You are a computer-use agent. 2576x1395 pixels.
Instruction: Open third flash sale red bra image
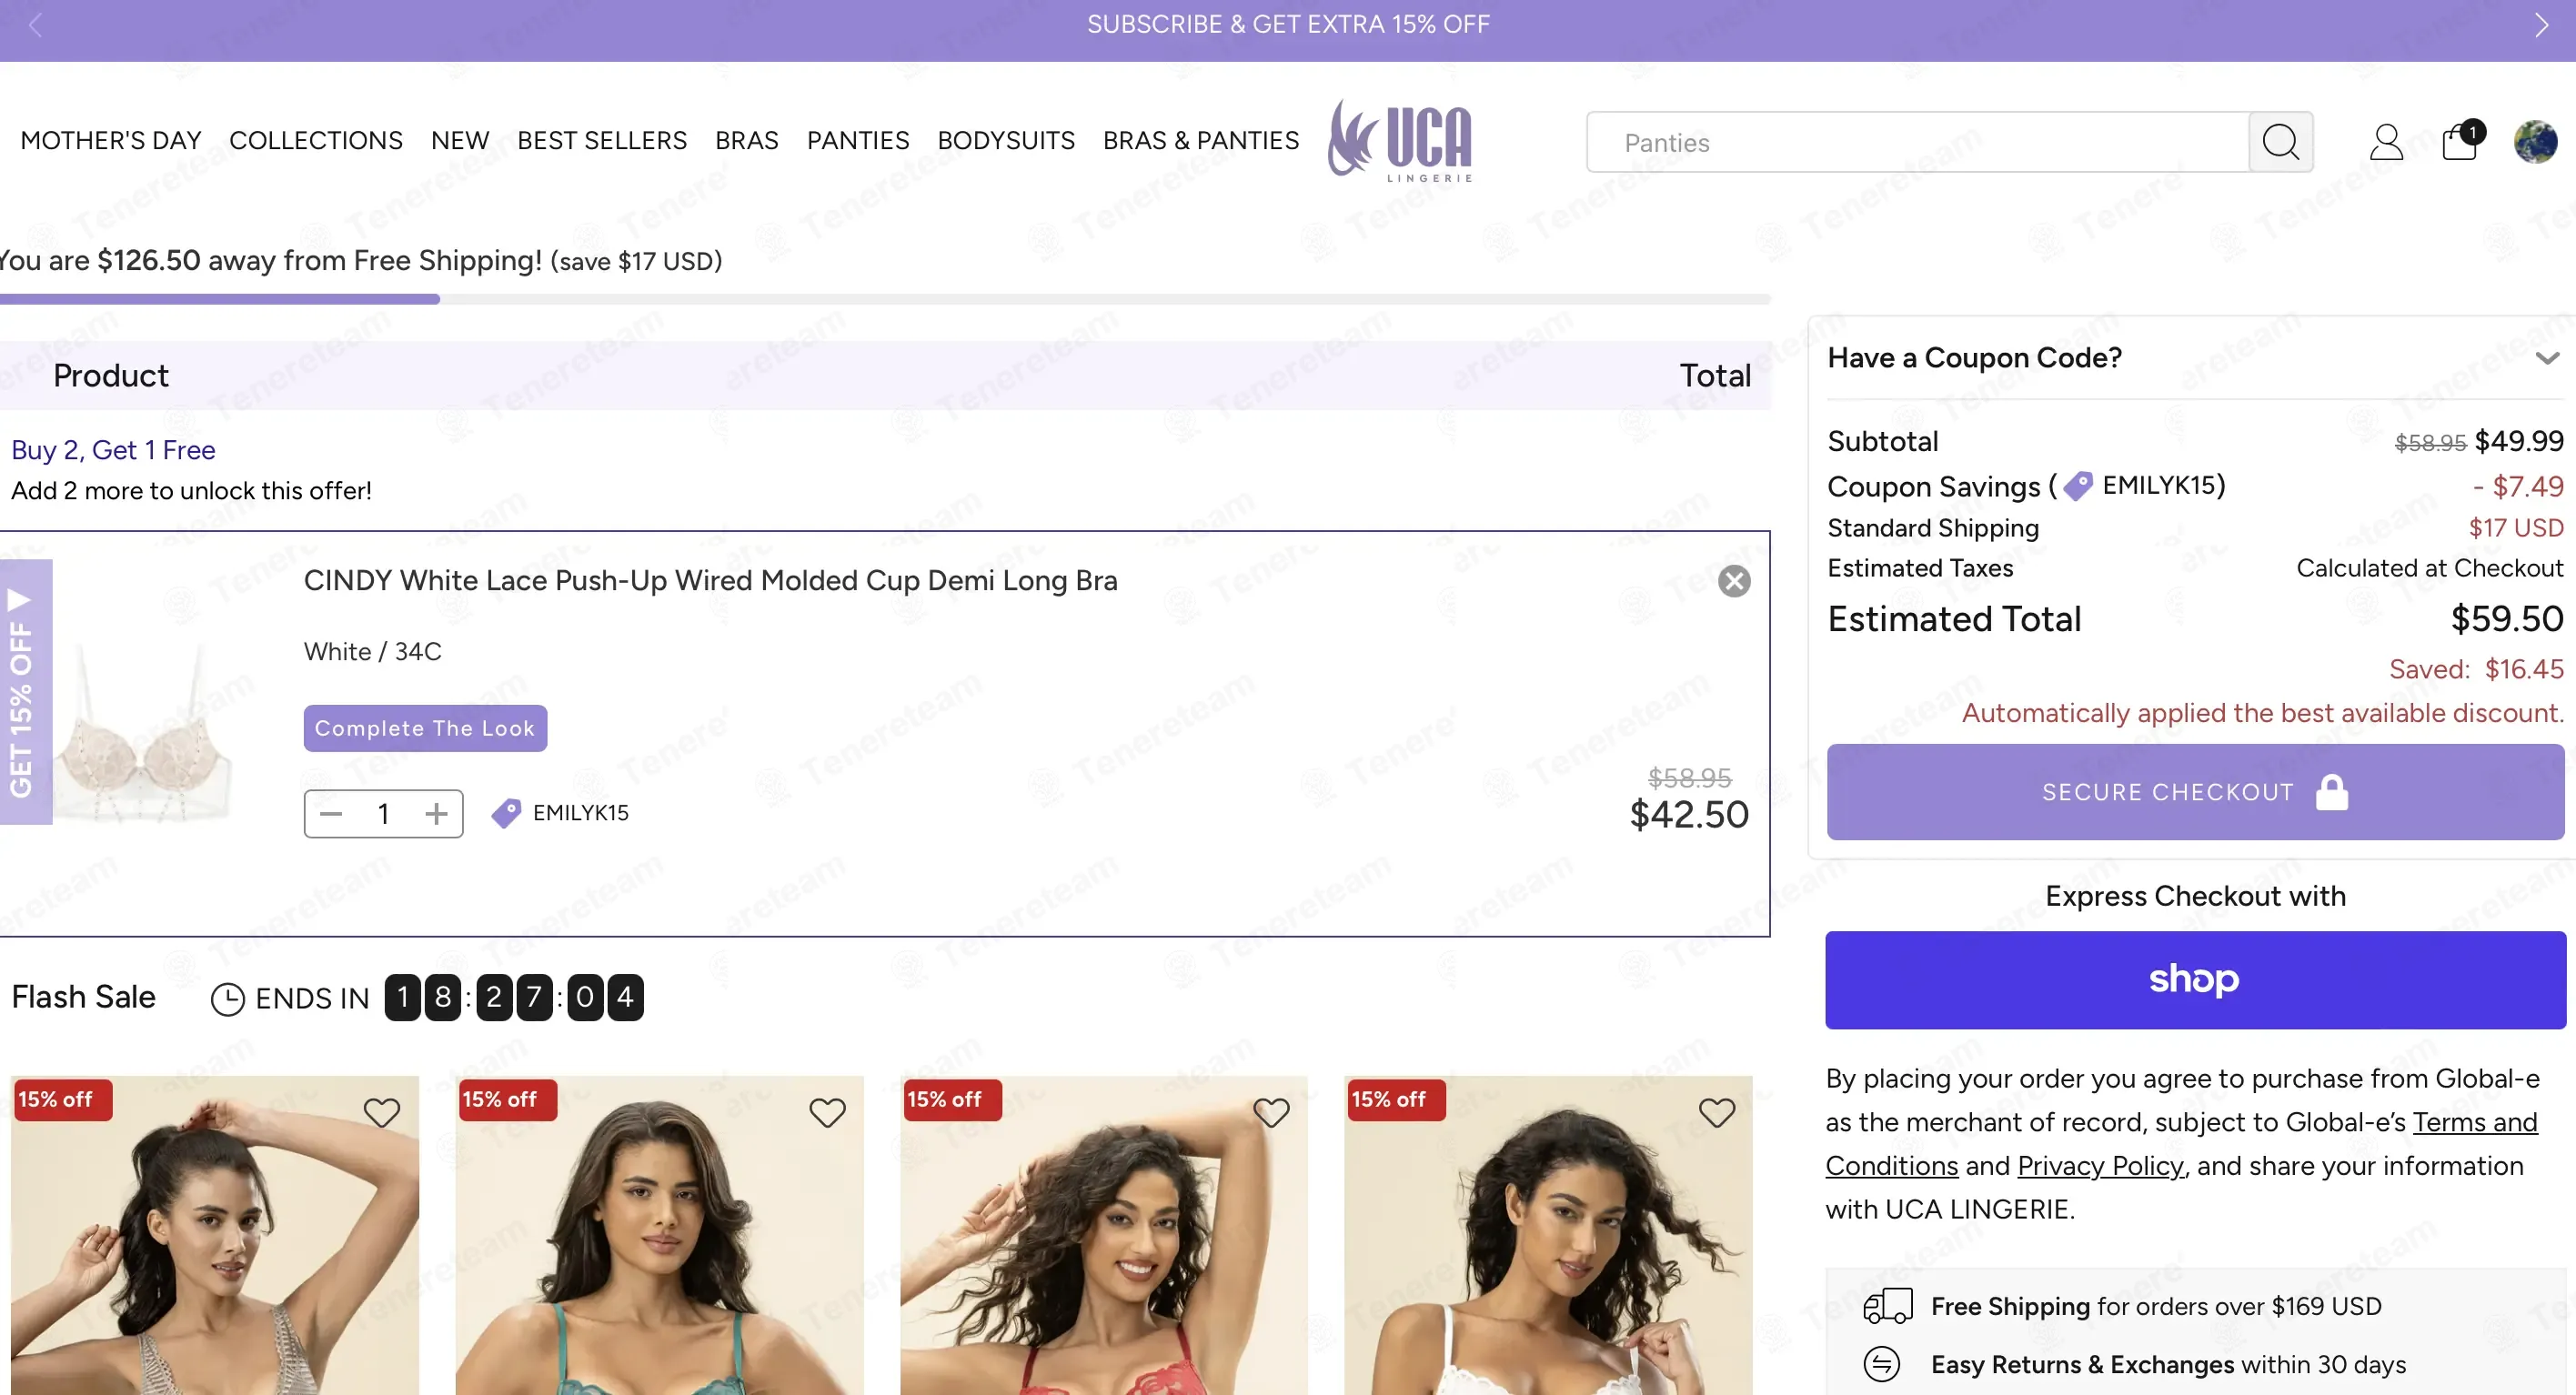(x=1104, y=1235)
